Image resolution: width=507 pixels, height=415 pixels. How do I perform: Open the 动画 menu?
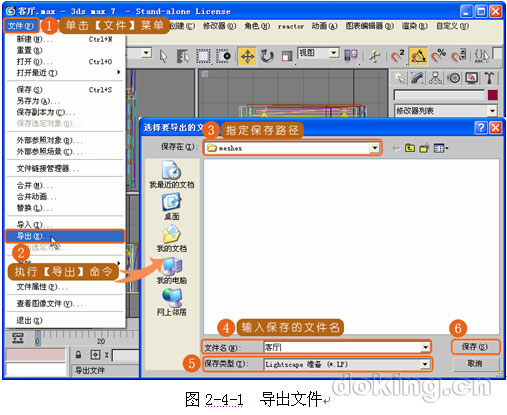click(x=324, y=26)
